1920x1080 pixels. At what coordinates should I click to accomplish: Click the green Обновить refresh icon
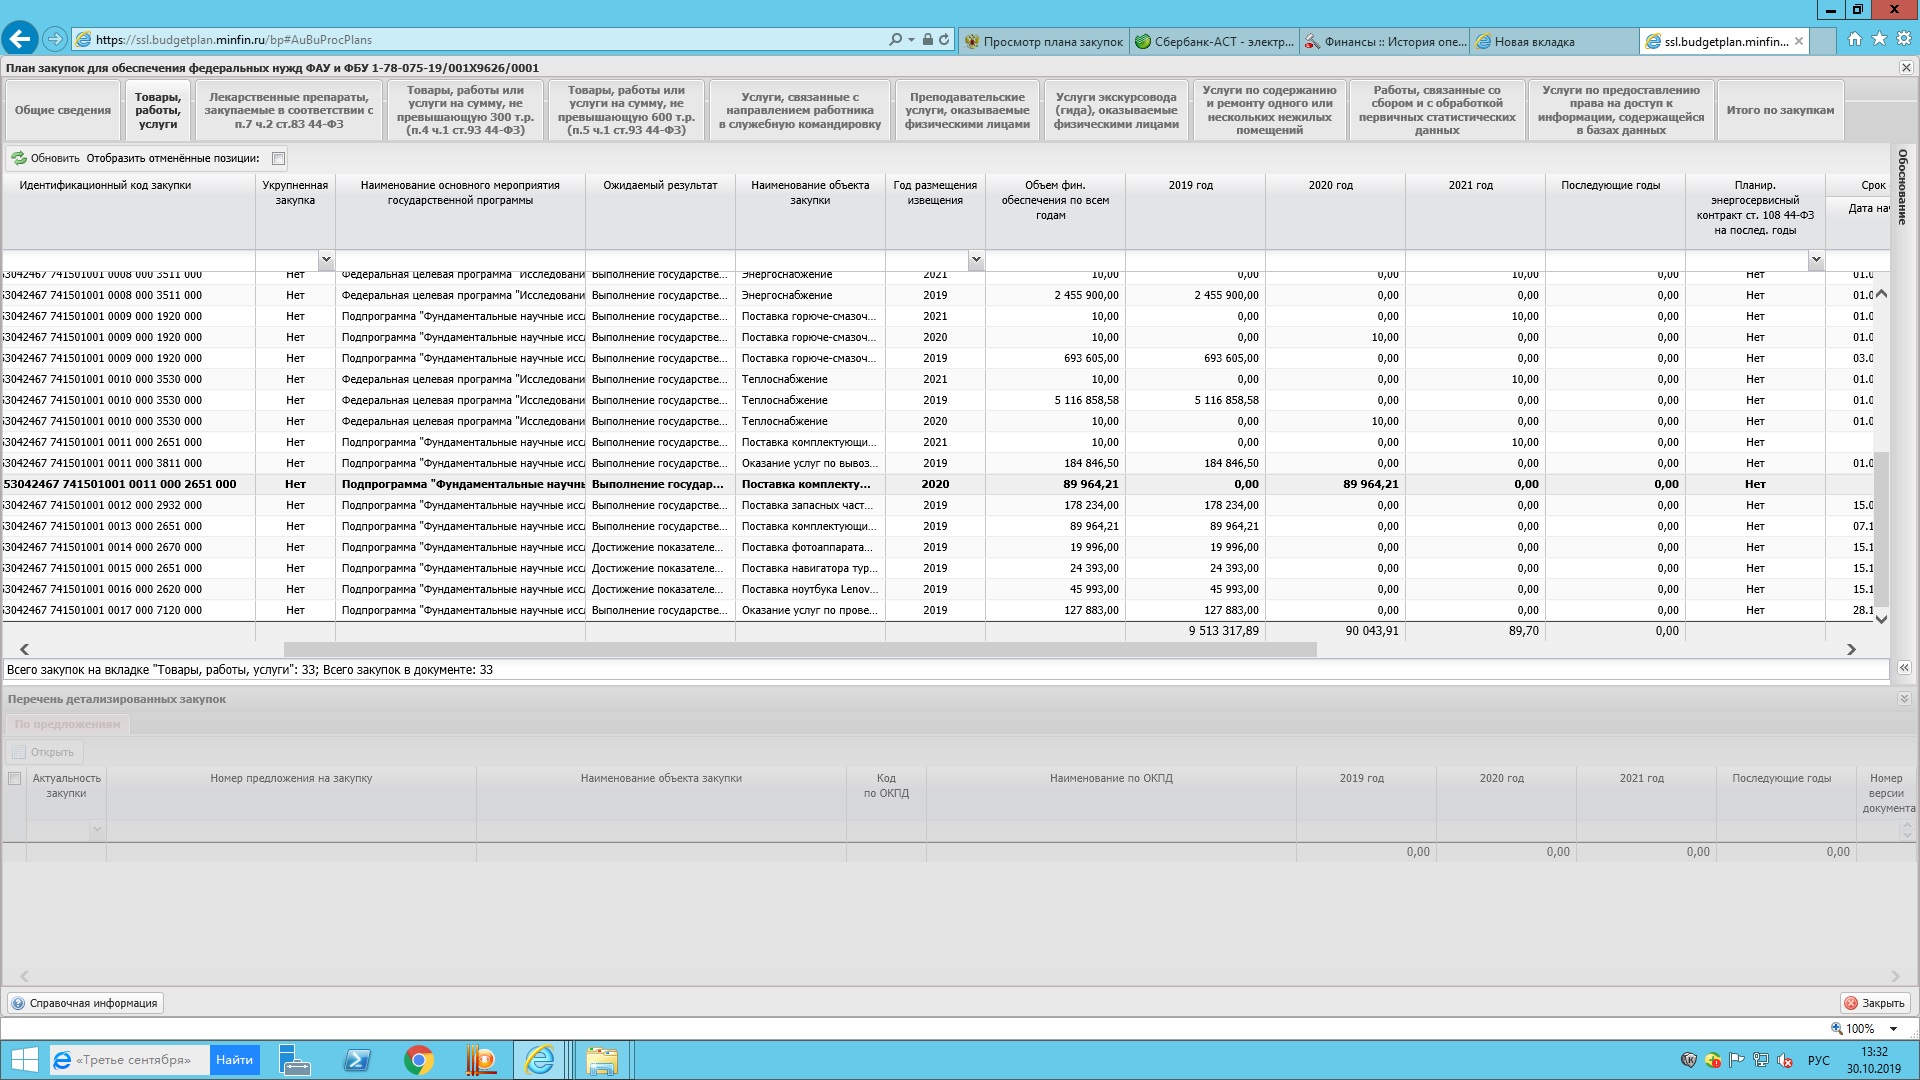pos(19,158)
